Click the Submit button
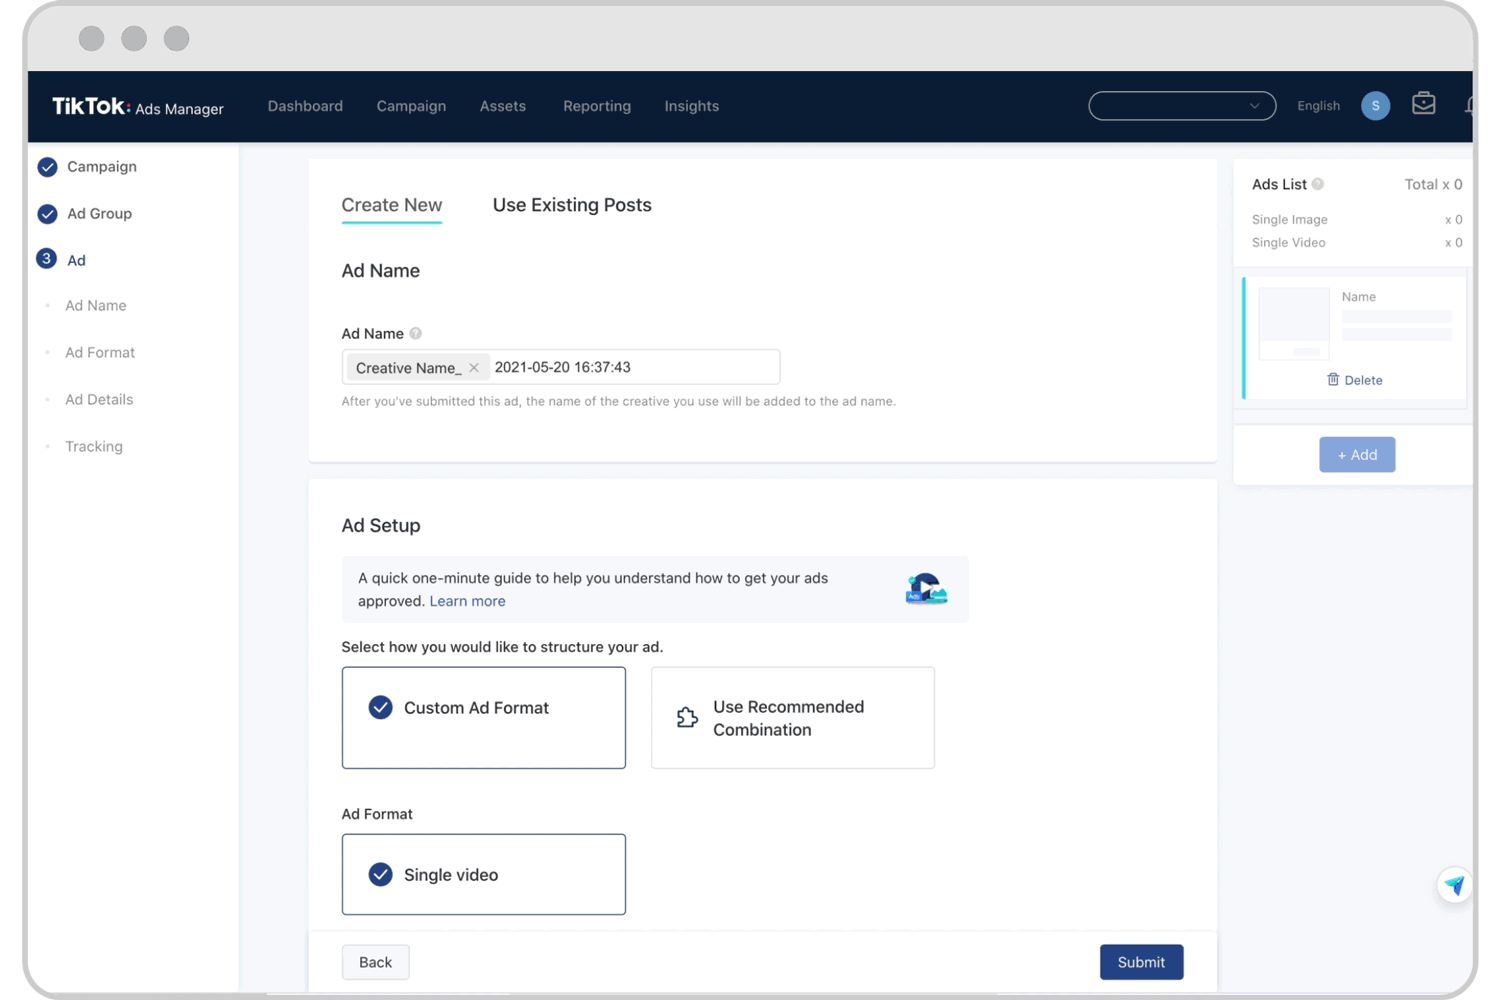This screenshot has width=1500, height=1000. click(1141, 962)
